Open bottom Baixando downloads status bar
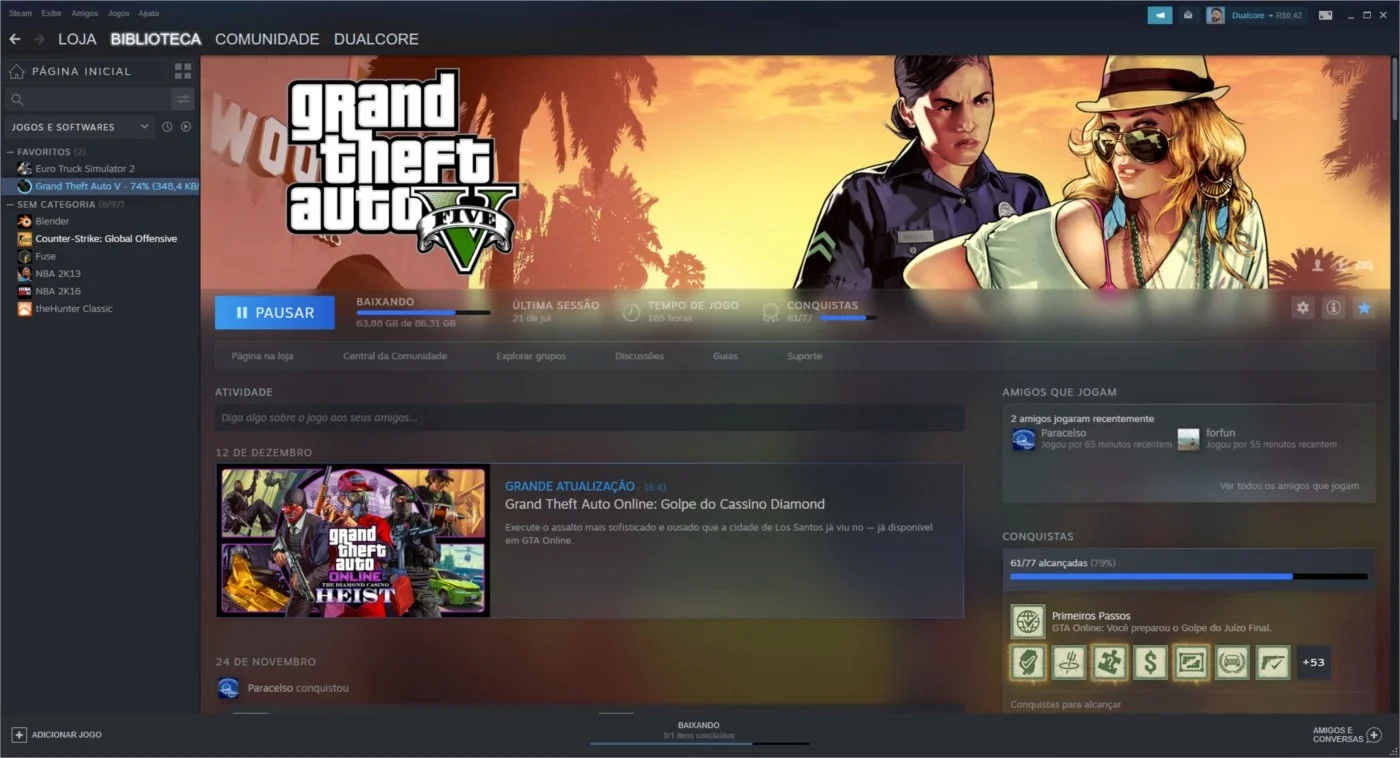Screen dimensions: 1400x758 (x=699, y=733)
